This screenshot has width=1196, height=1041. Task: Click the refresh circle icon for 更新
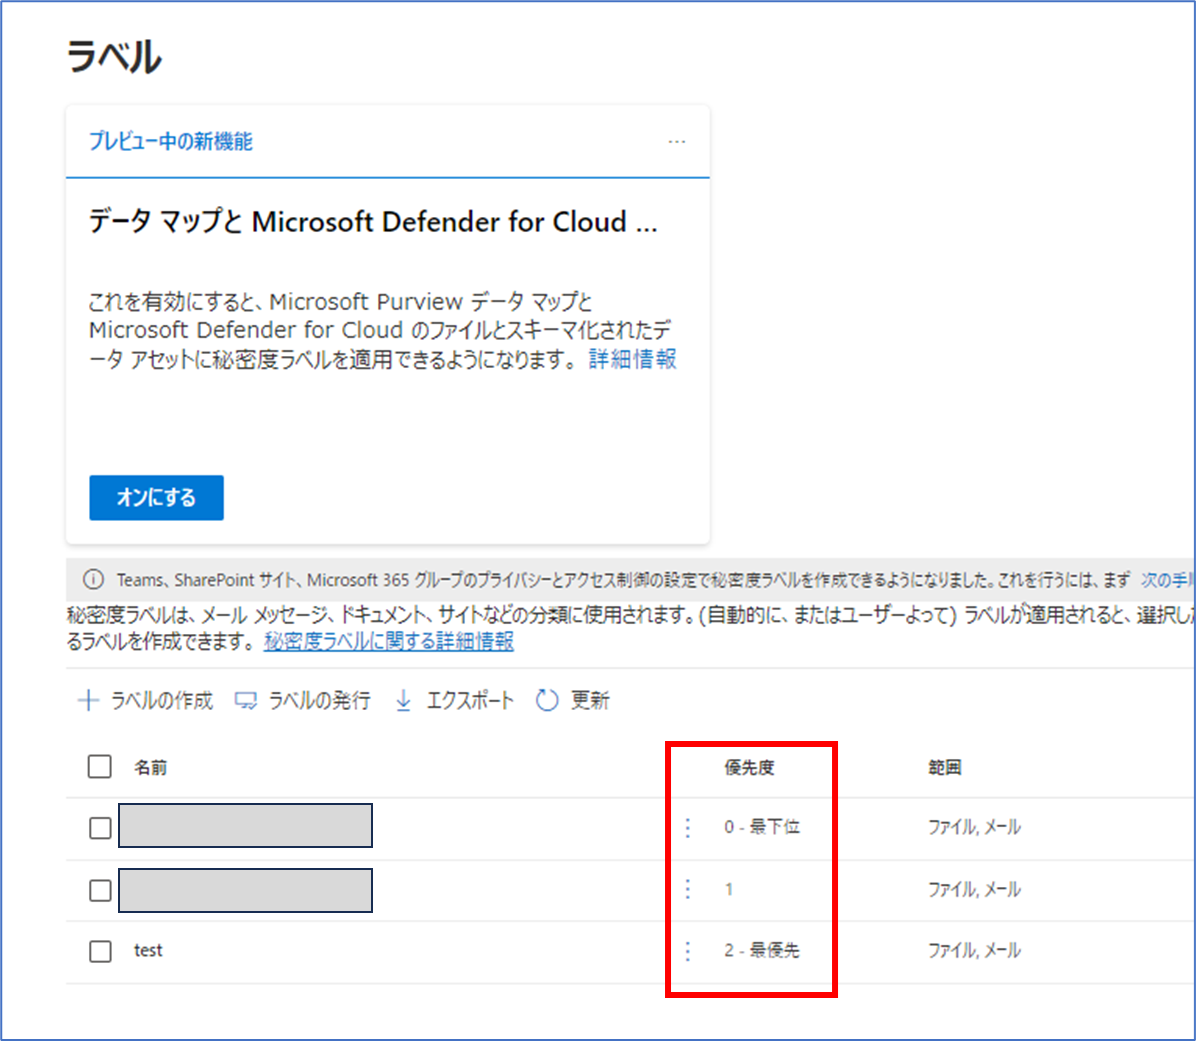tap(547, 700)
